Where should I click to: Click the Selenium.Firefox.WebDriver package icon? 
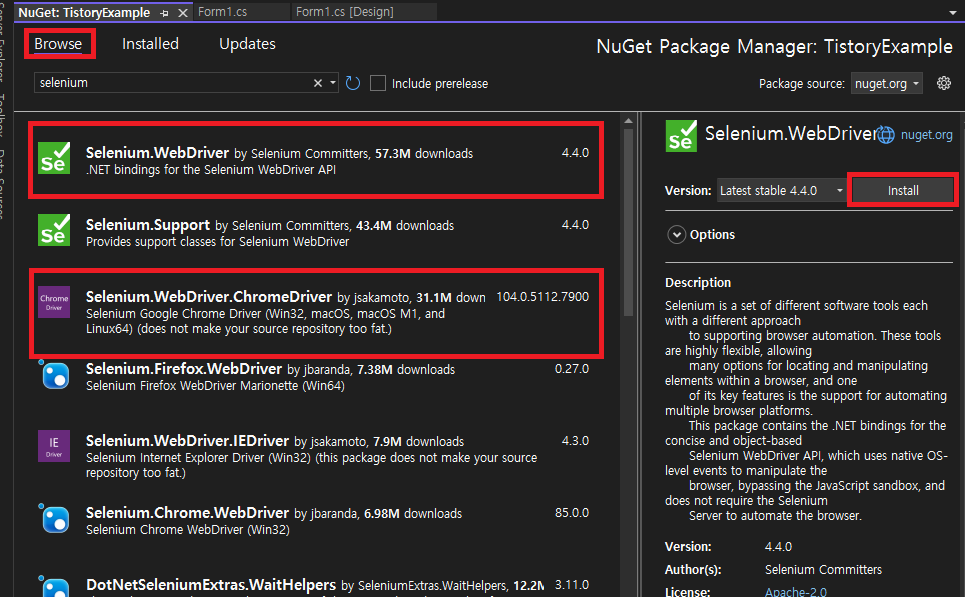(x=54, y=374)
